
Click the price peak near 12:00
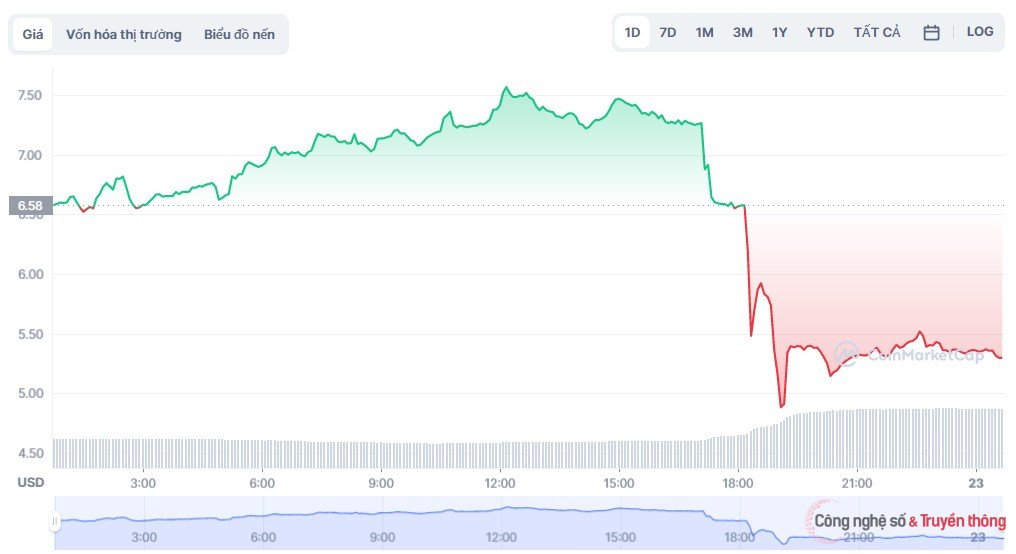pyautogui.click(x=506, y=88)
